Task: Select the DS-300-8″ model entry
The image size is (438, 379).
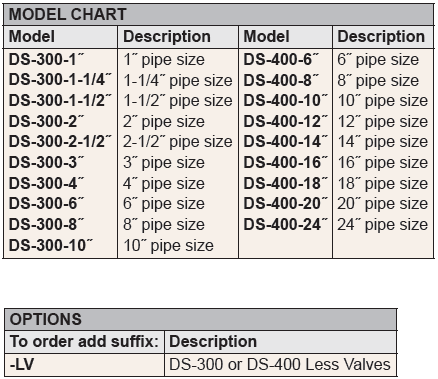Action: 47,224
